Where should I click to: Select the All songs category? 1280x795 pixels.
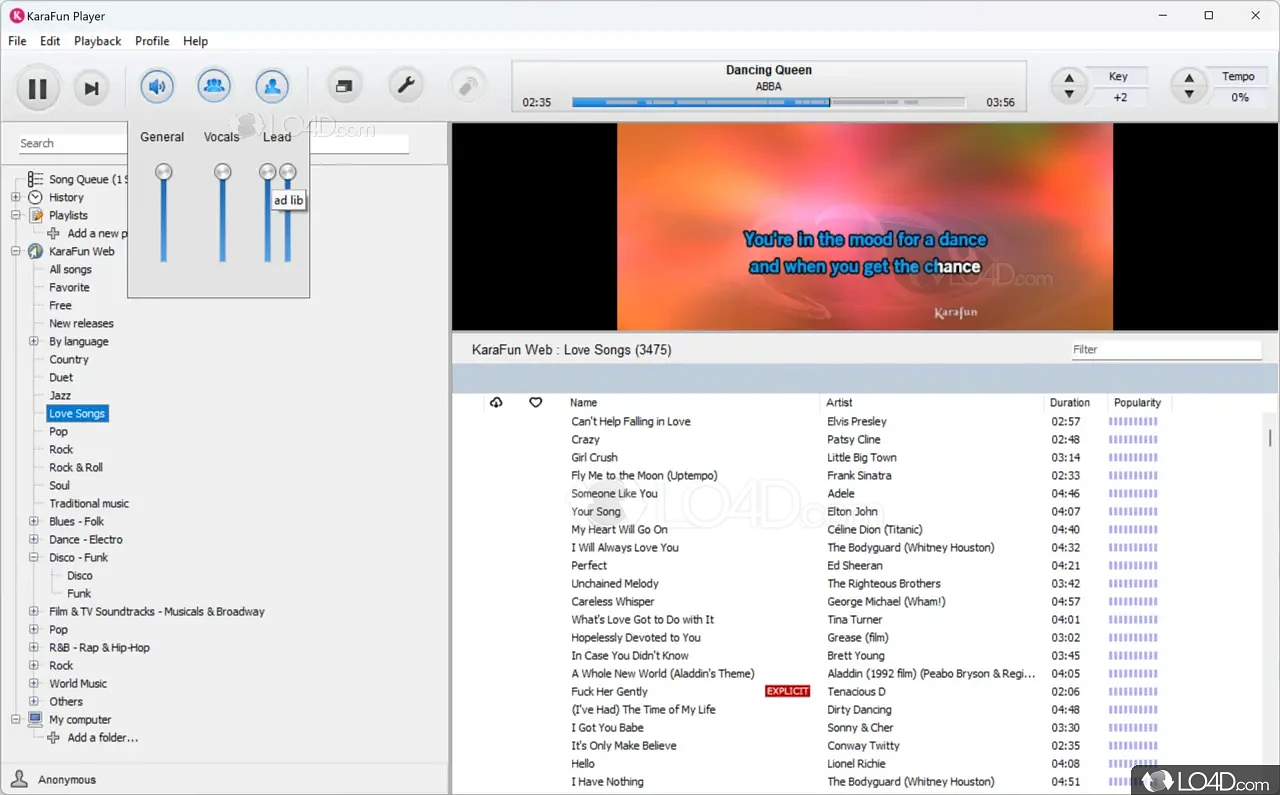[70, 269]
